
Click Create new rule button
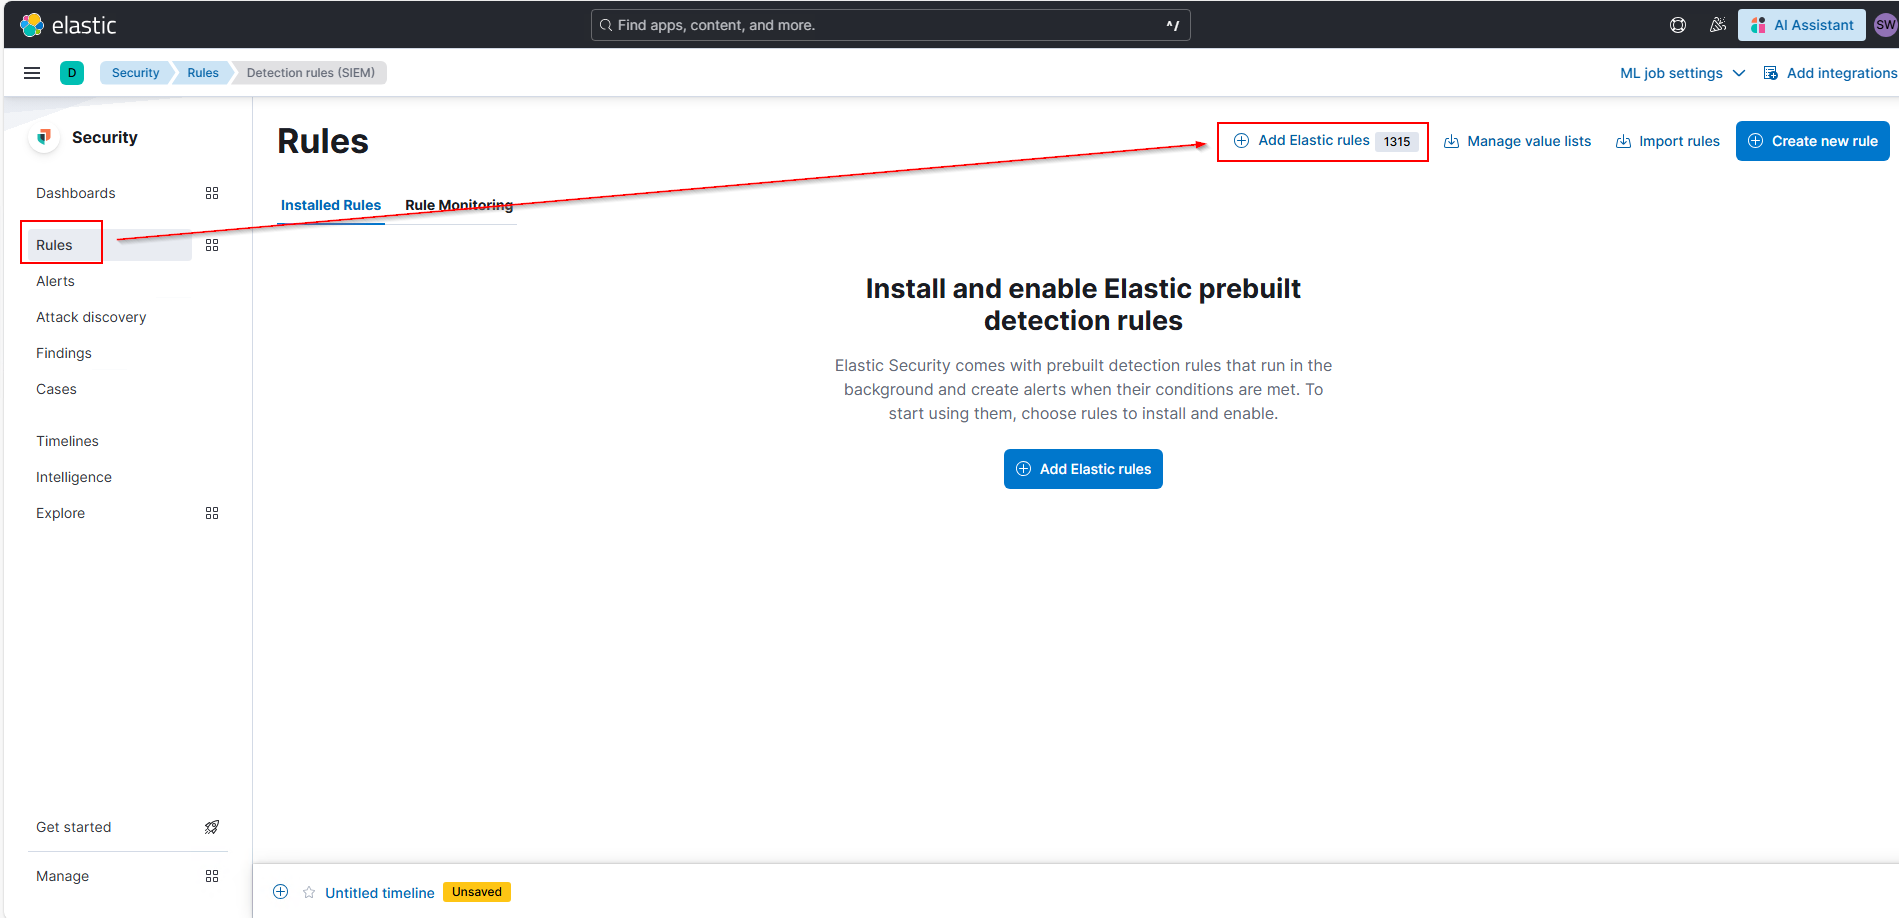(1813, 141)
